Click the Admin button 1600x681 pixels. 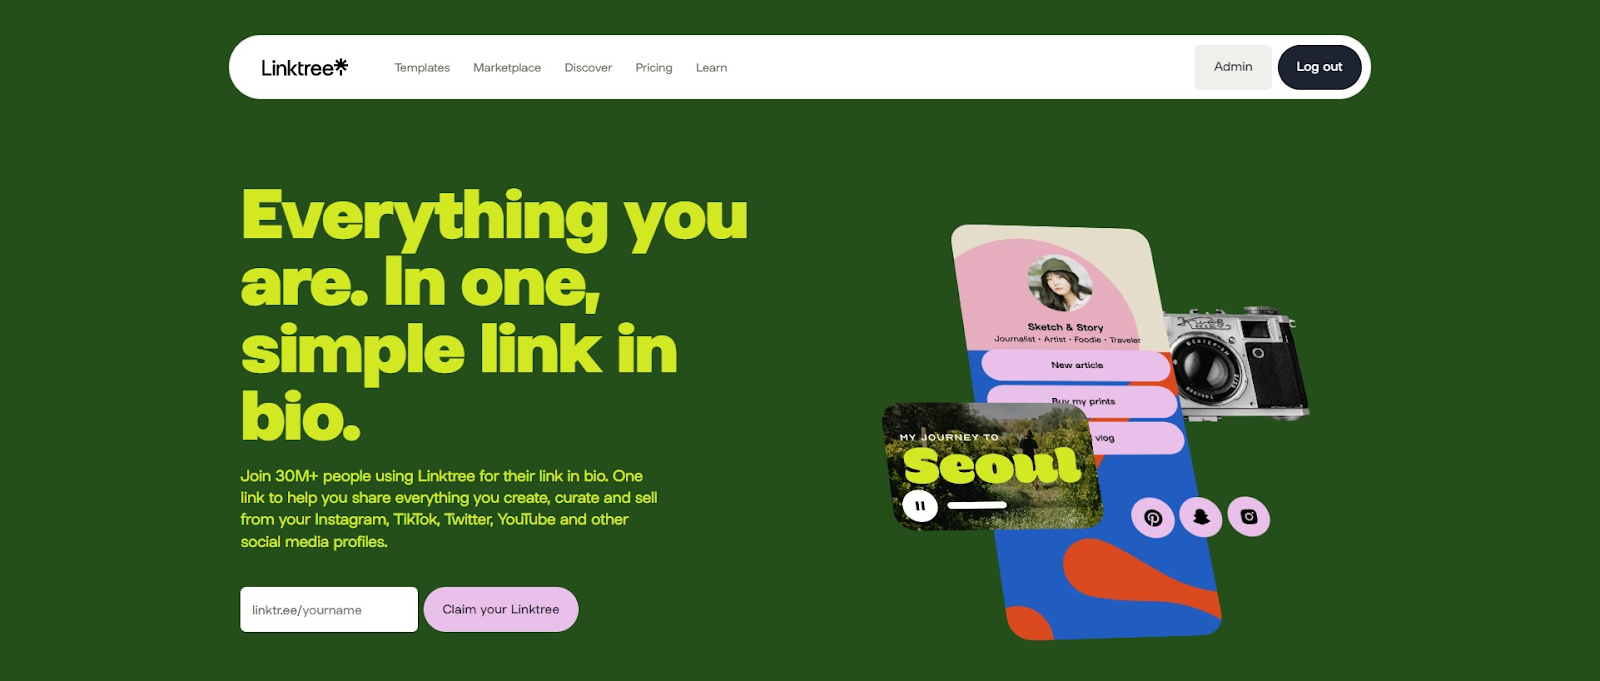click(1233, 67)
